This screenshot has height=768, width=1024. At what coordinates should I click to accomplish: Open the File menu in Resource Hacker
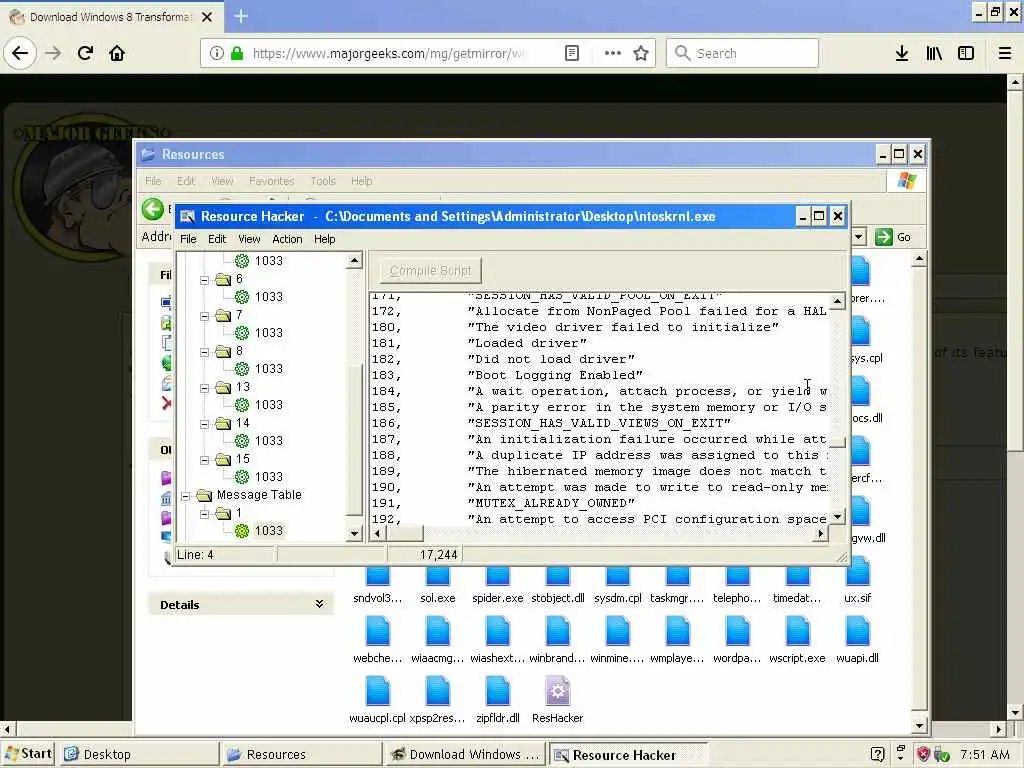coord(188,239)
